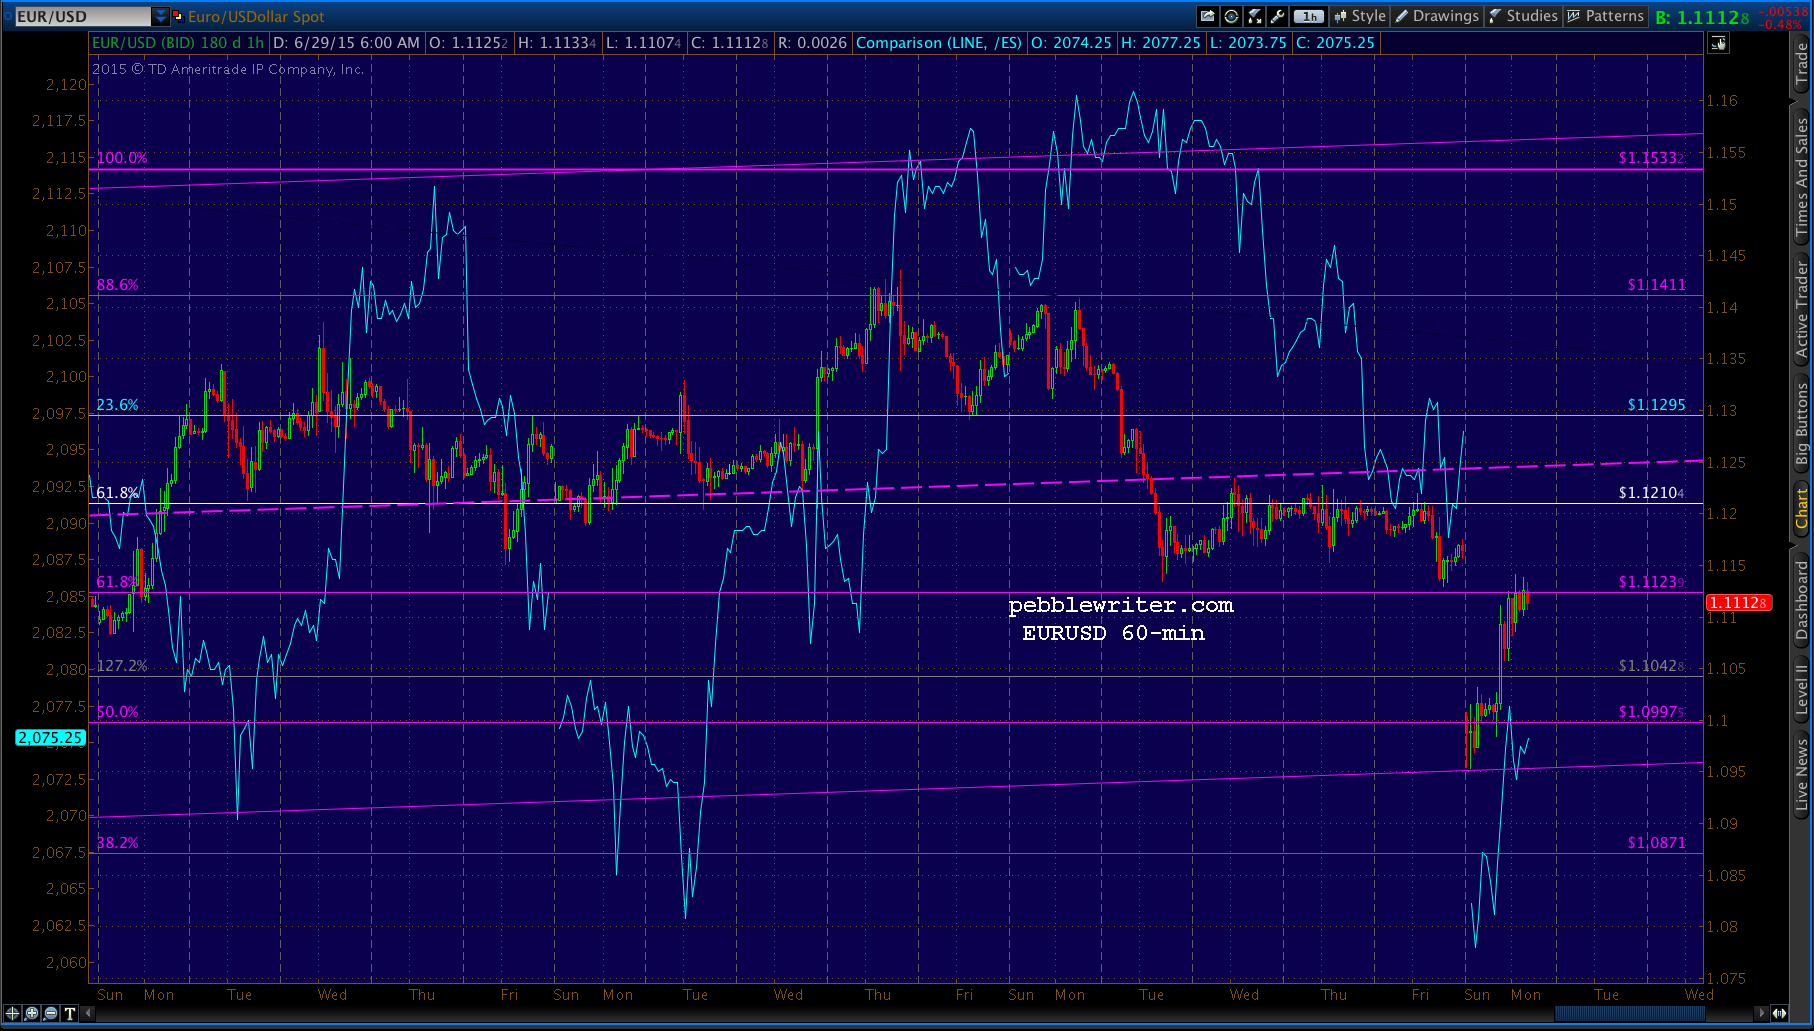Click the $1.0997 price level label
The image size is (1814, 1031).
(1652, 712)
